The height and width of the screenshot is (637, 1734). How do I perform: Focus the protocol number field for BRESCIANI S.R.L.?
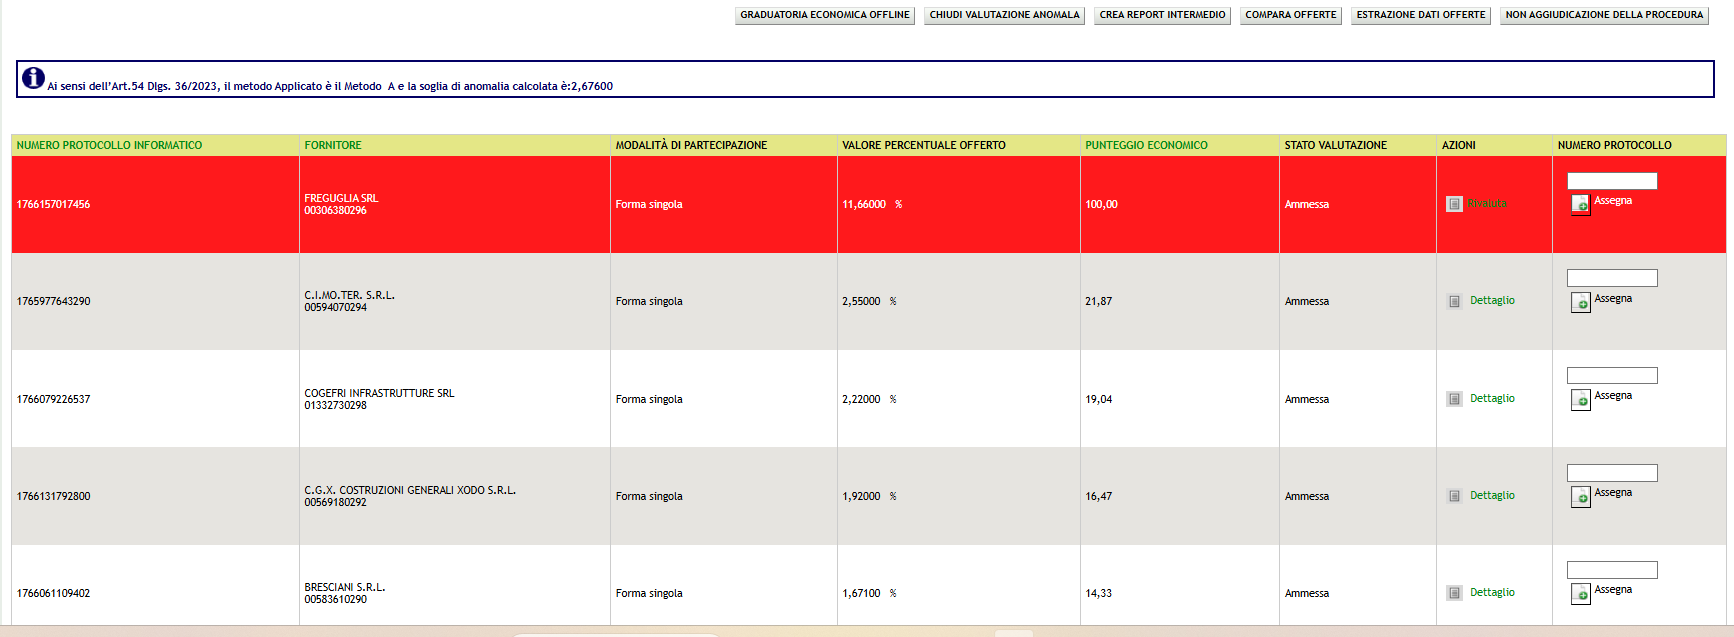coord(1611,570)
